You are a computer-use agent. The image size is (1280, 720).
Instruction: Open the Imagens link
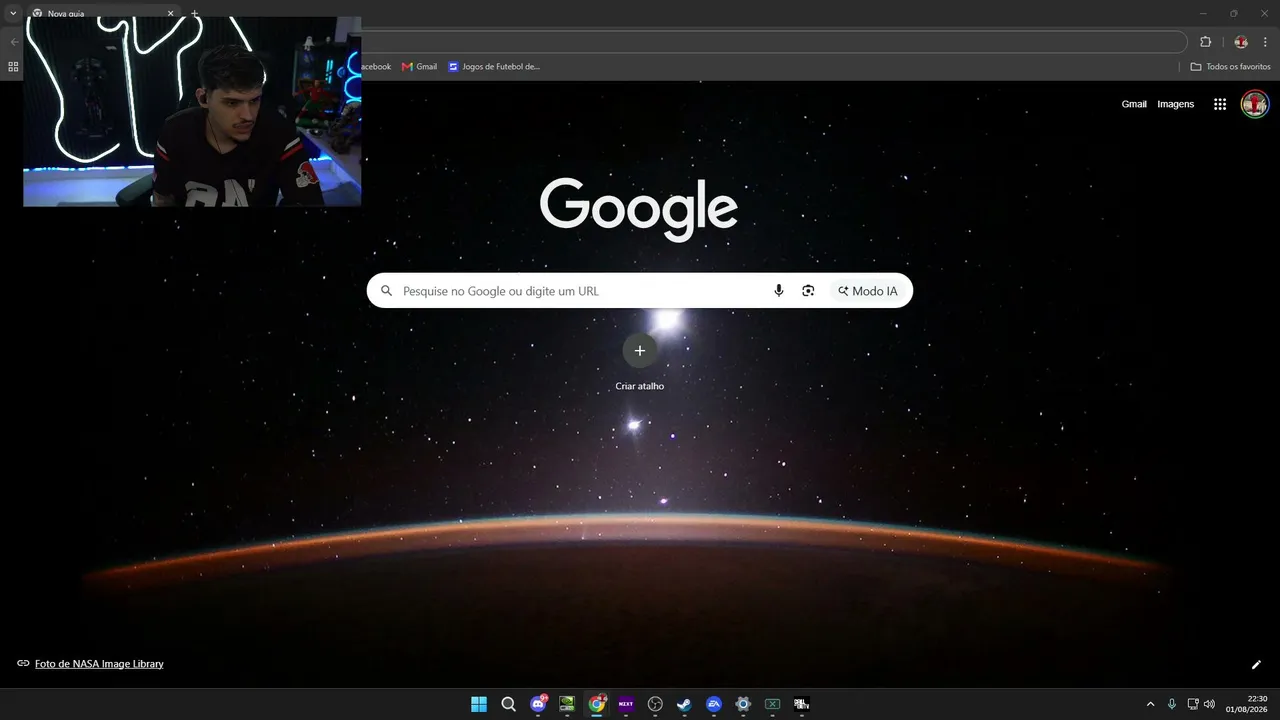(1176, 104)
